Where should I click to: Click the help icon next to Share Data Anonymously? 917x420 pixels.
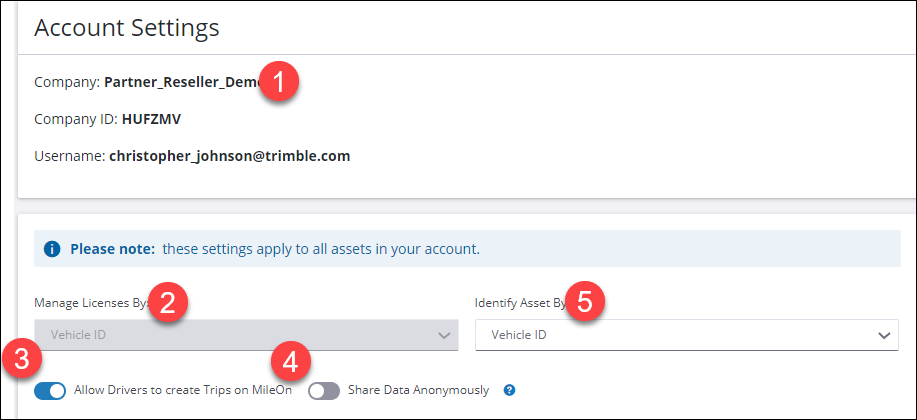(509, 390)
